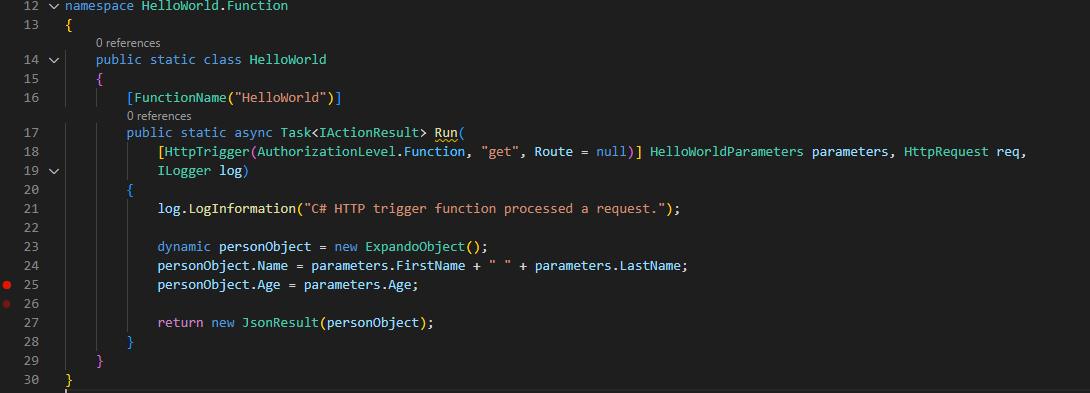Toggle the dim breakpoint dot on line 26

coord(7,304)
